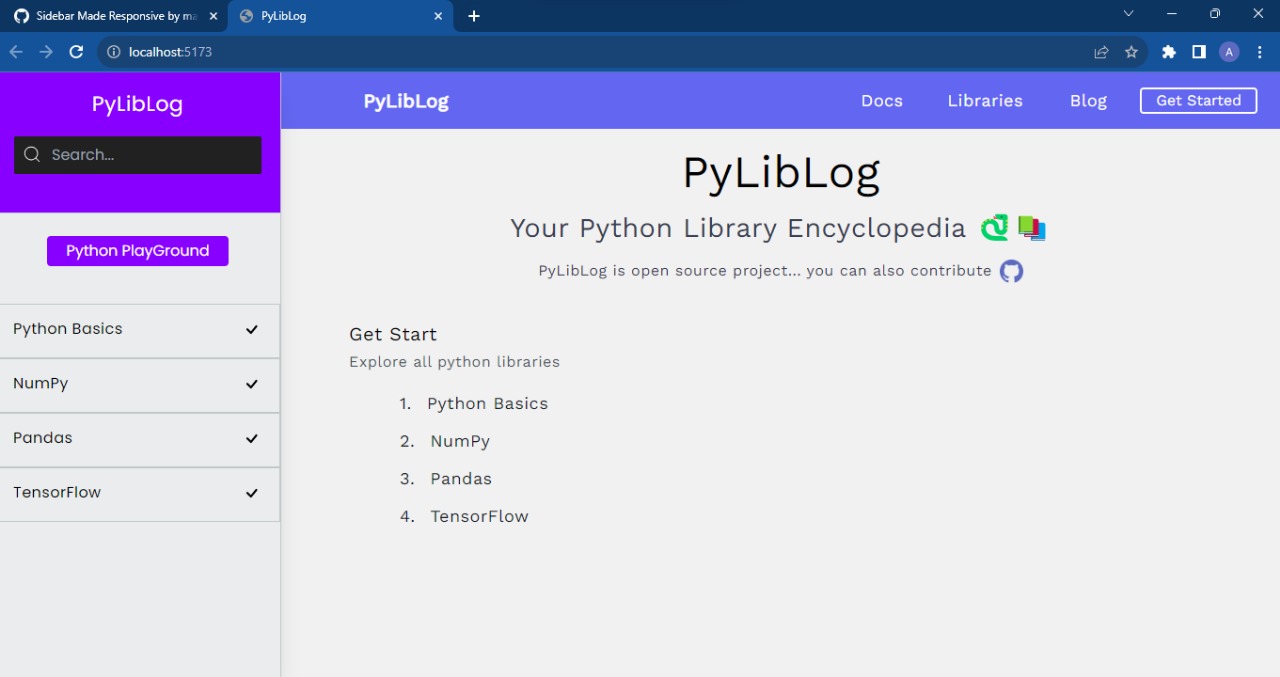
Task: Open the Python PlayGround button
Action: pos(137,250)
